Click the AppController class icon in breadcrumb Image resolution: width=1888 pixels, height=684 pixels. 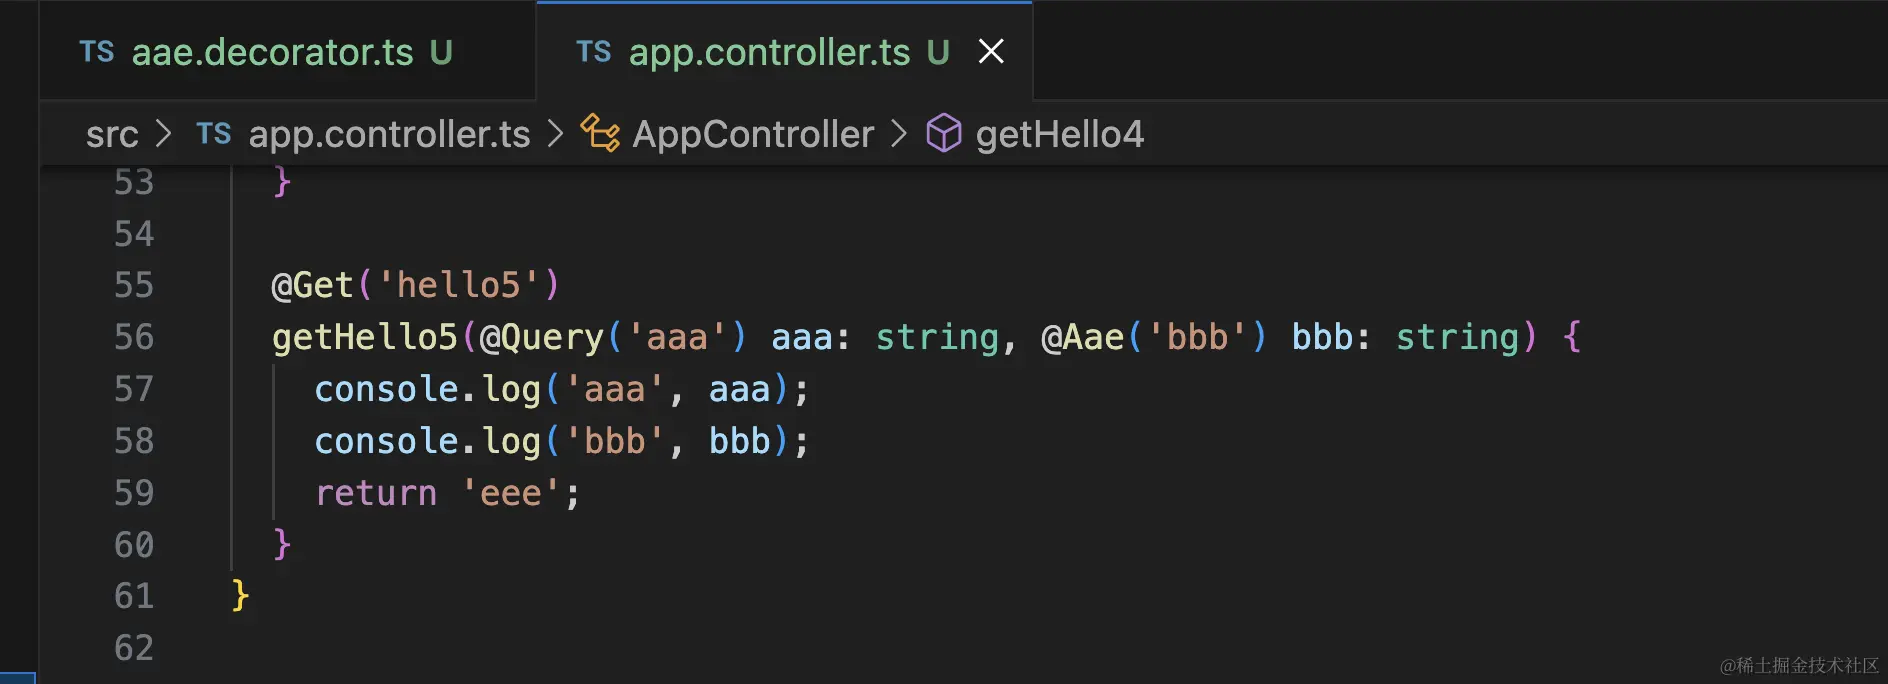coord(600,134)
